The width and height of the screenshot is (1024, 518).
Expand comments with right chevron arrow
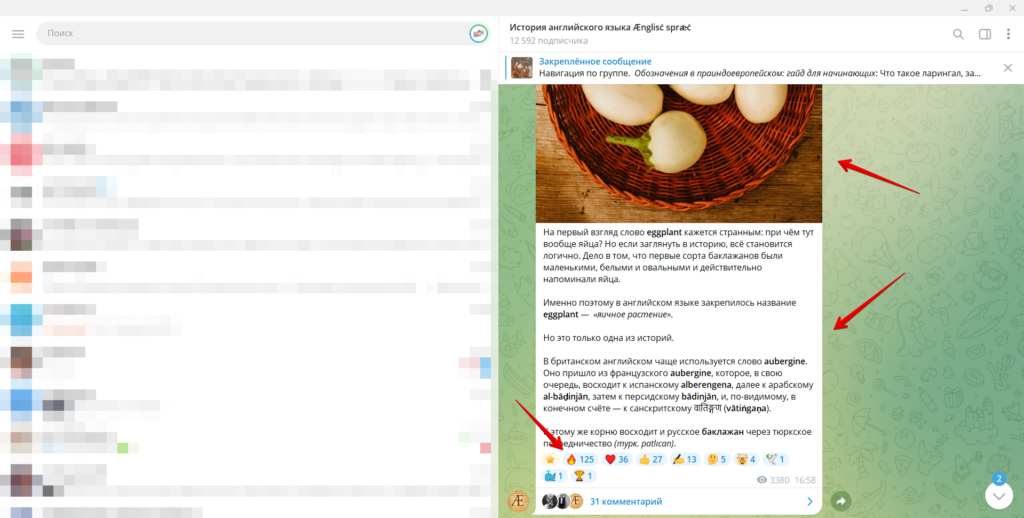pyautogui.click(x=810, y=502)
